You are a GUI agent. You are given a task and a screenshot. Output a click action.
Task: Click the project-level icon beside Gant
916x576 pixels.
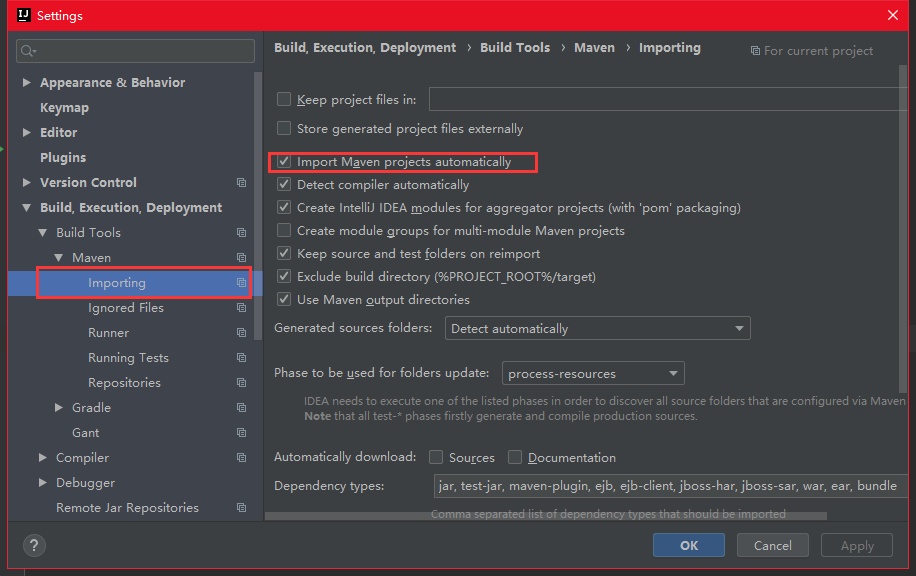(241, 433)
